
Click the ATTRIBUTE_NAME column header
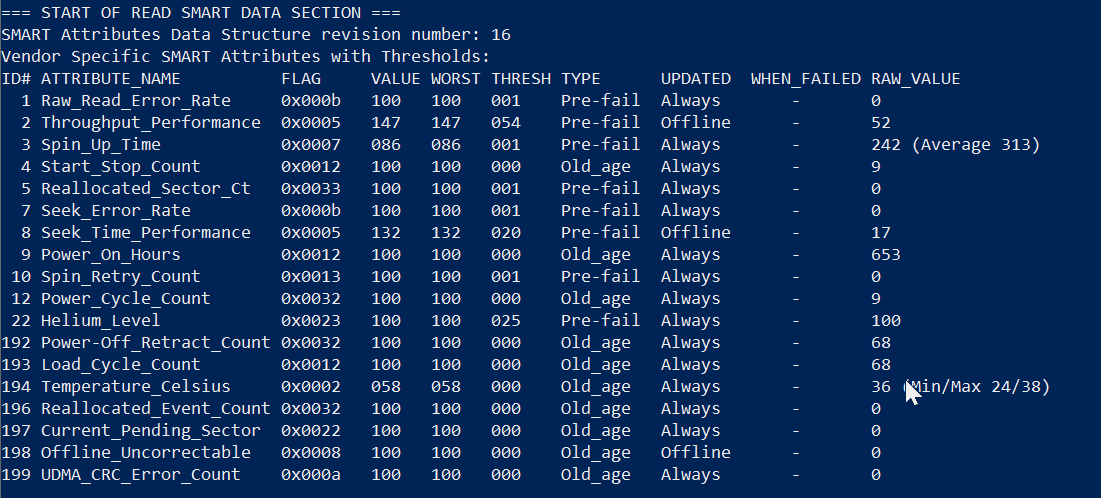(x=110, y=79)
